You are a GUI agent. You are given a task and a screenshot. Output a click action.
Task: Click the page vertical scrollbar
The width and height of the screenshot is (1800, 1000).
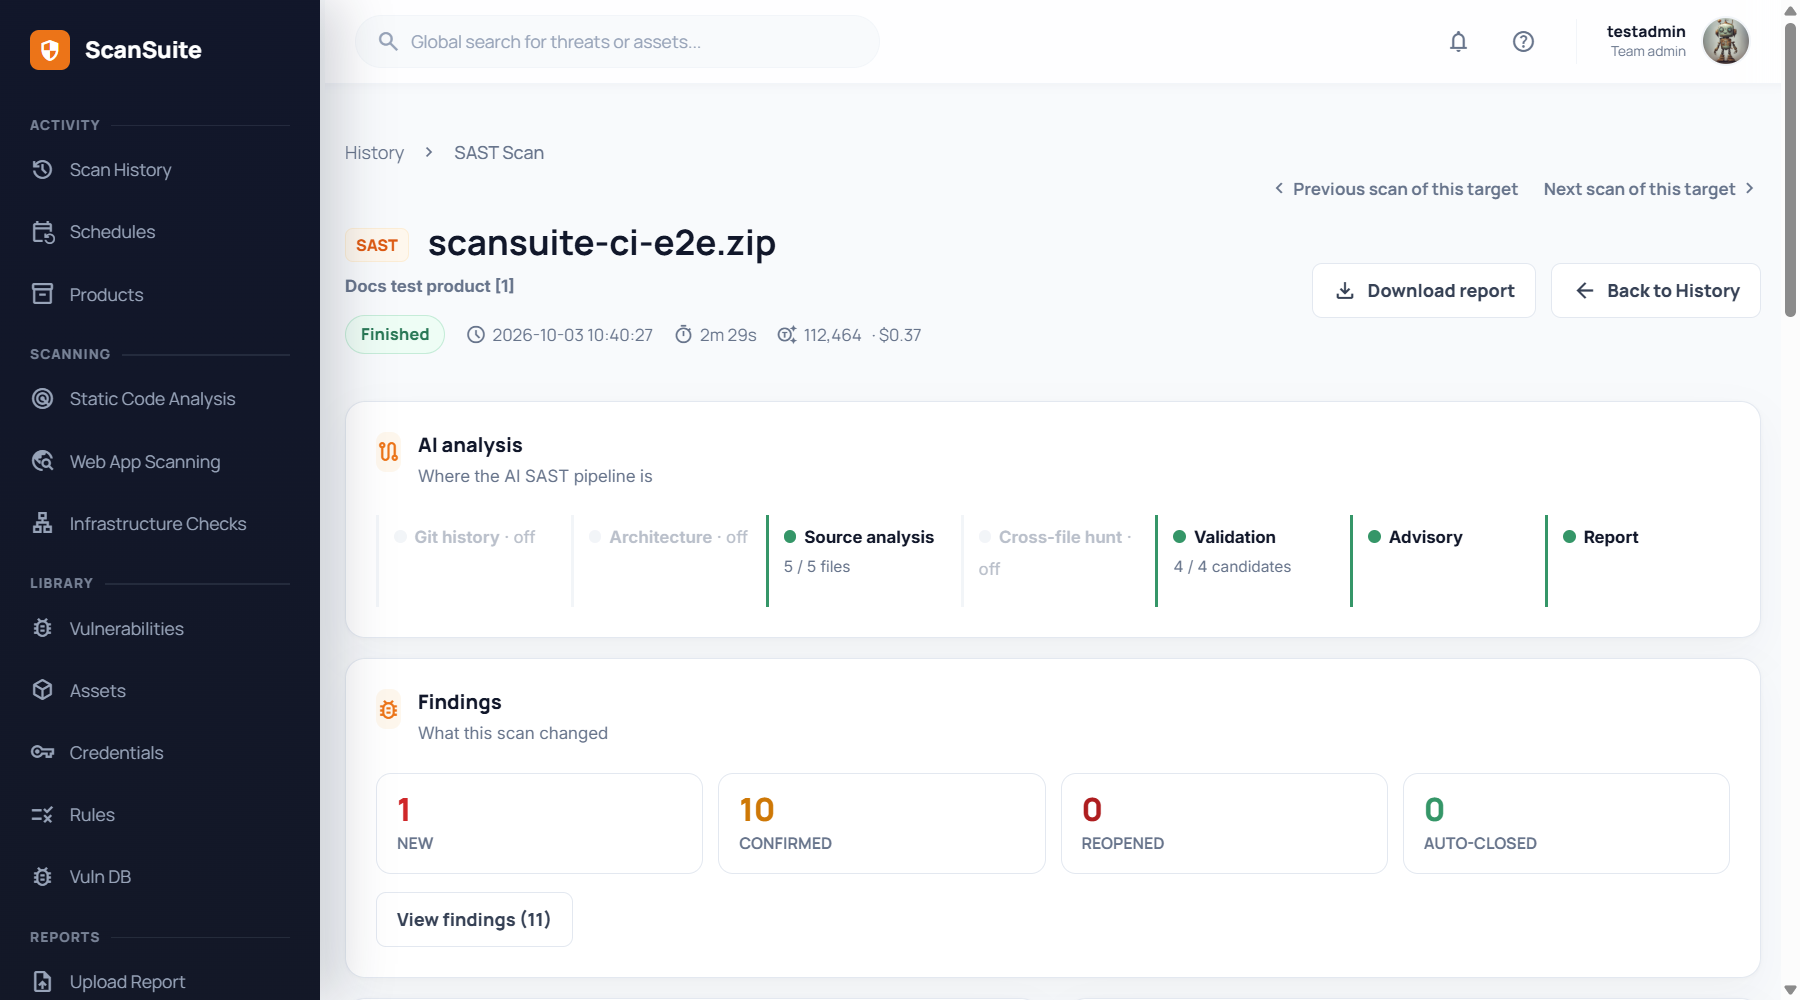tap(1790, 170)
